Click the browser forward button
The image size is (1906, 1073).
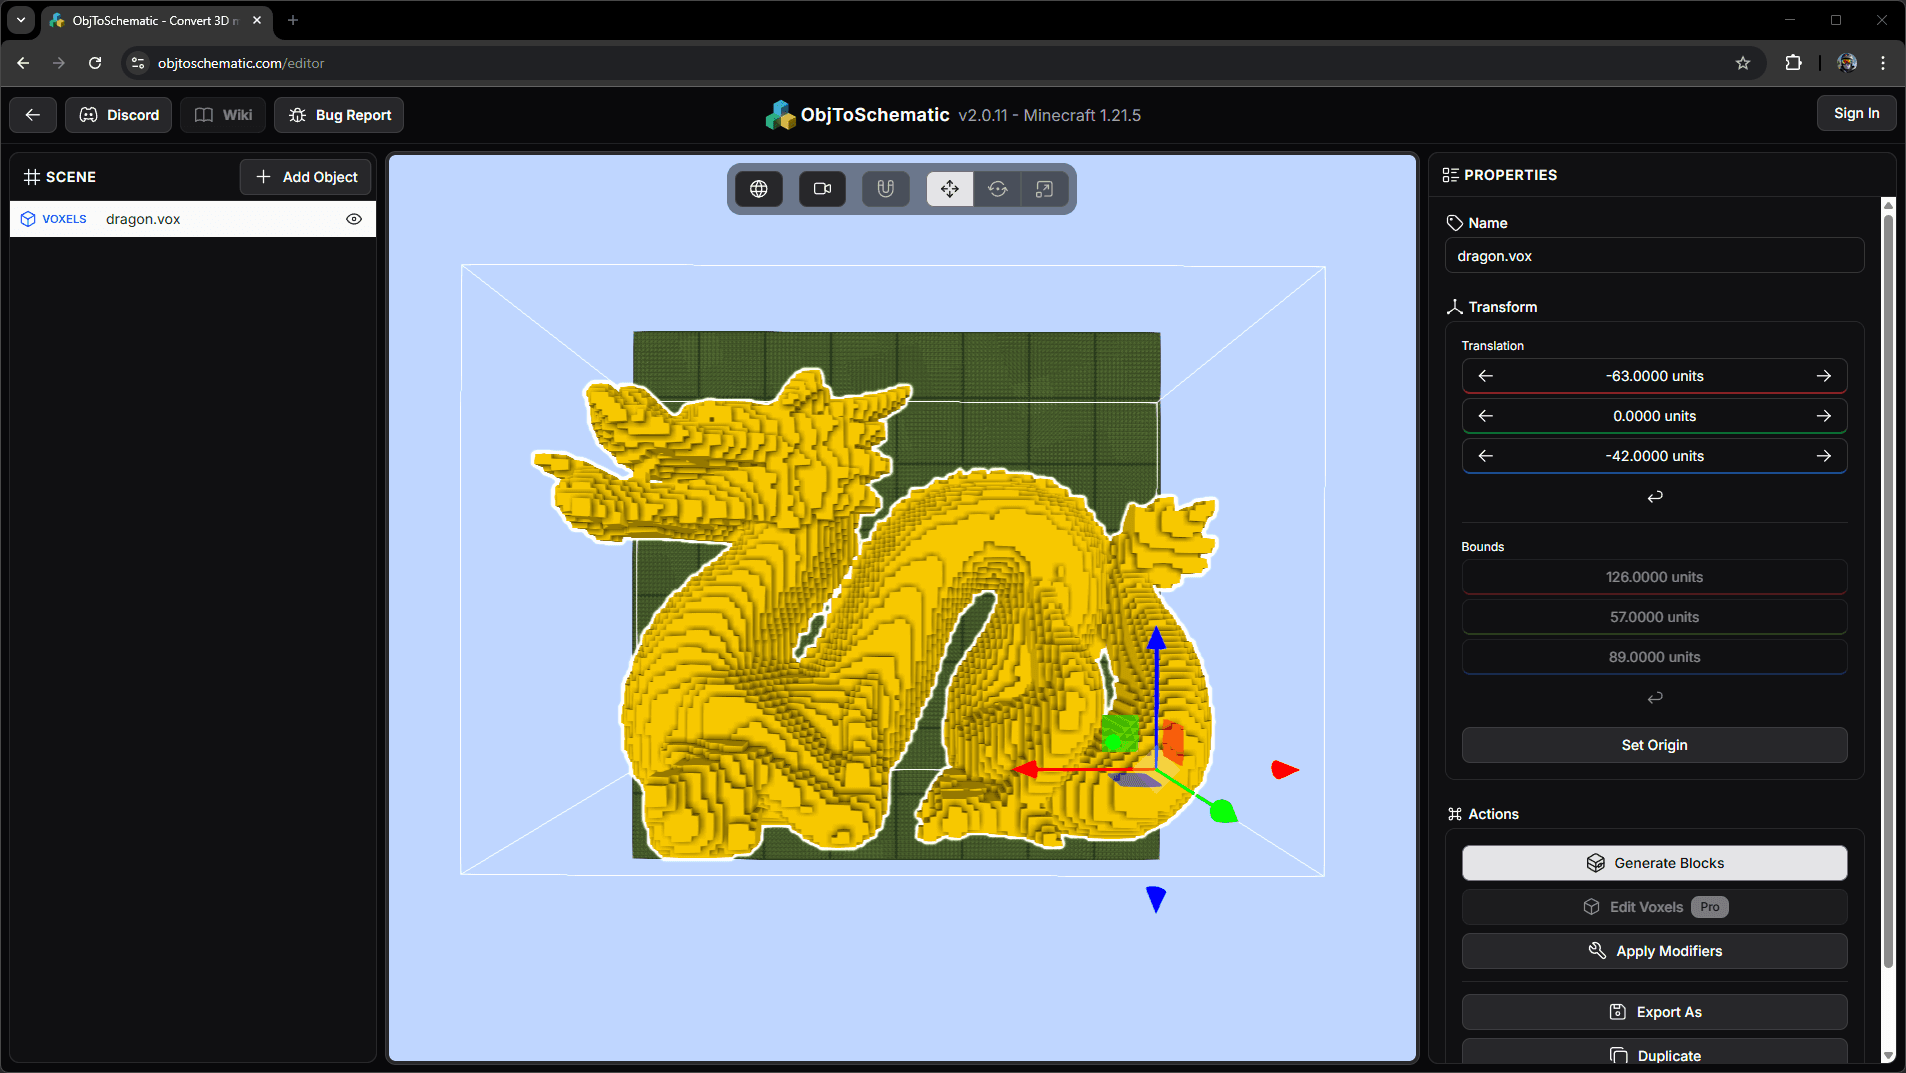59,63
